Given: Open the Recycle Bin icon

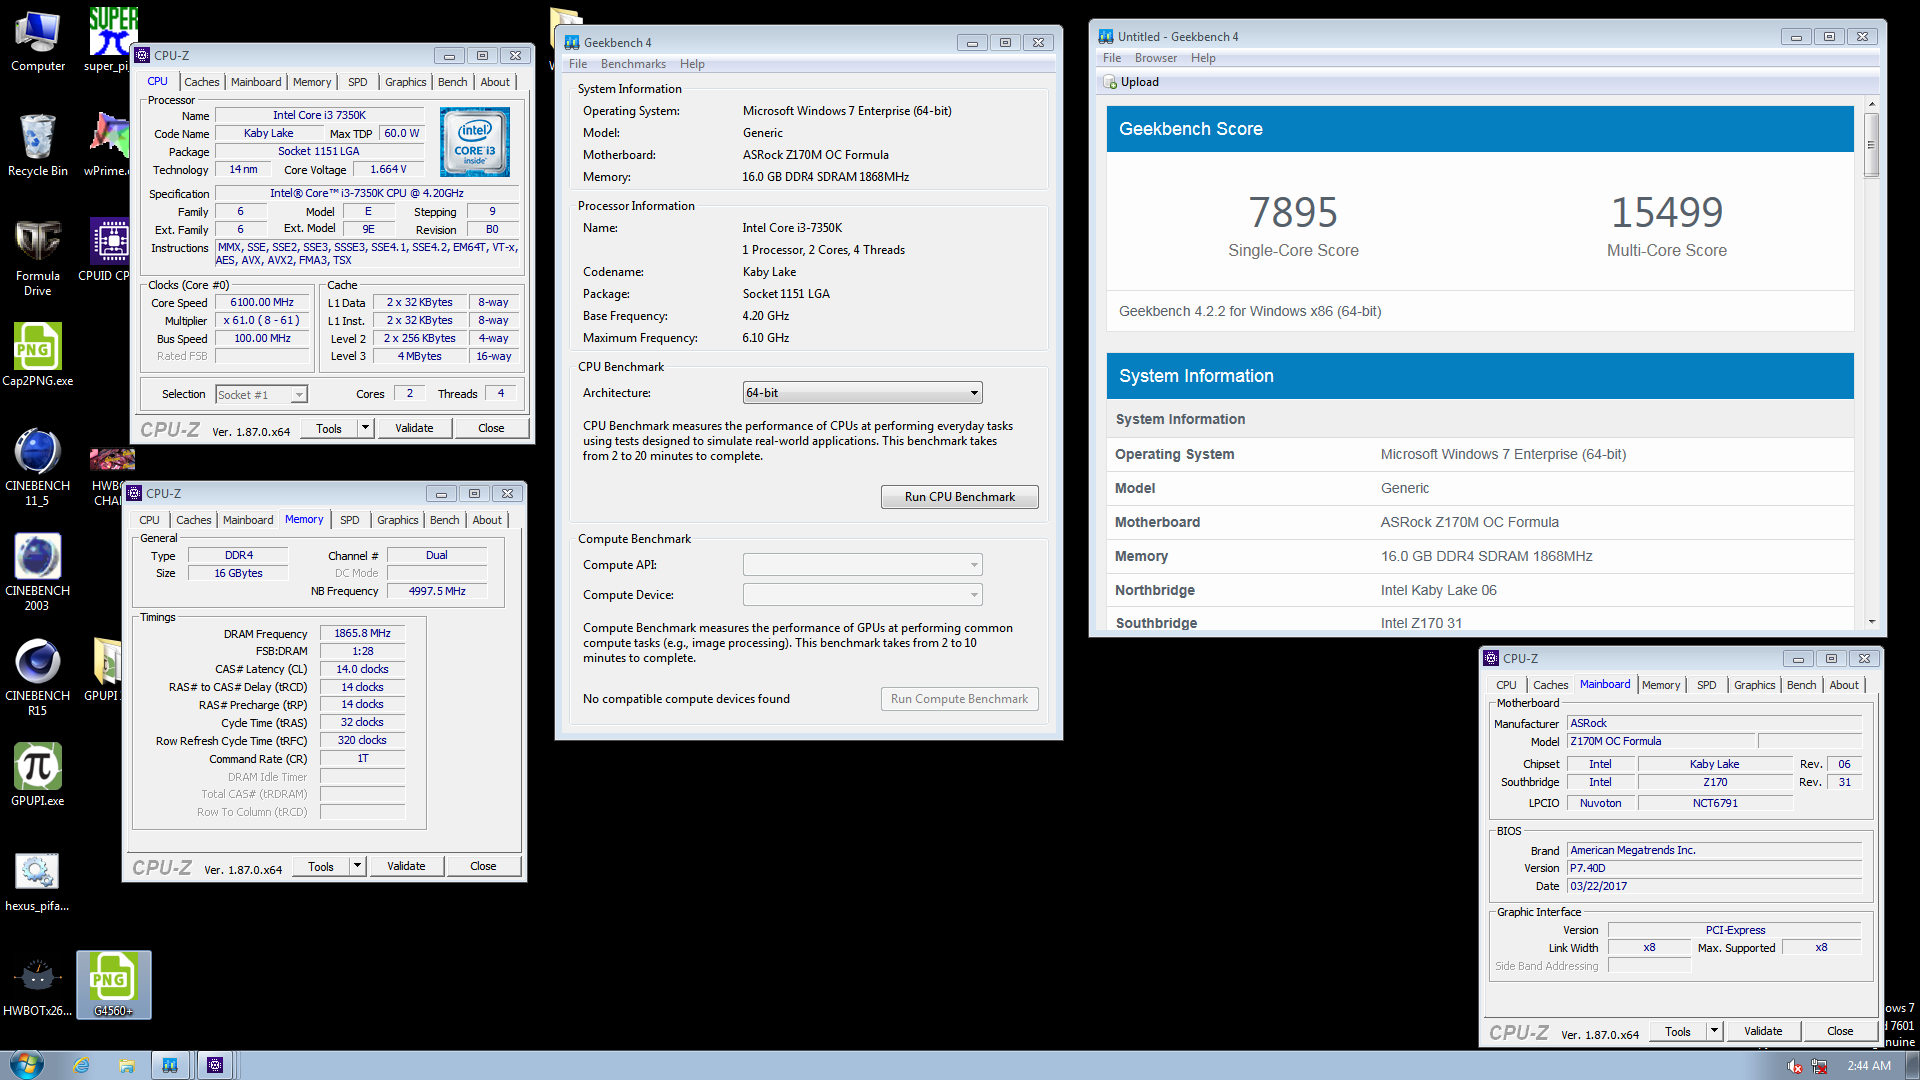Looking at the screenshot, I should tap(38, 145).
